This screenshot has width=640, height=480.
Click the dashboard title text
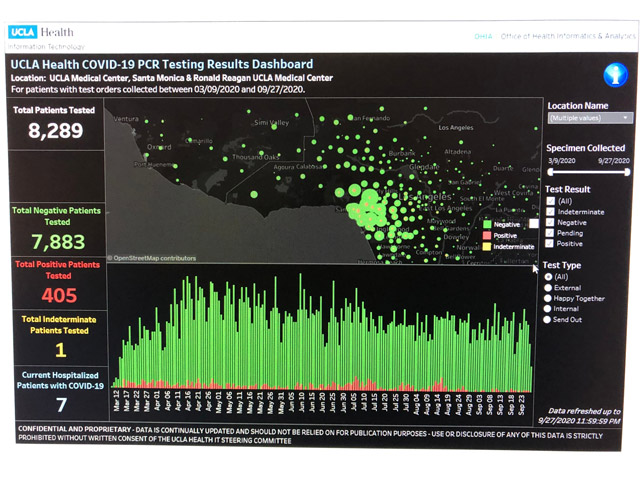(x=162, y=64)
